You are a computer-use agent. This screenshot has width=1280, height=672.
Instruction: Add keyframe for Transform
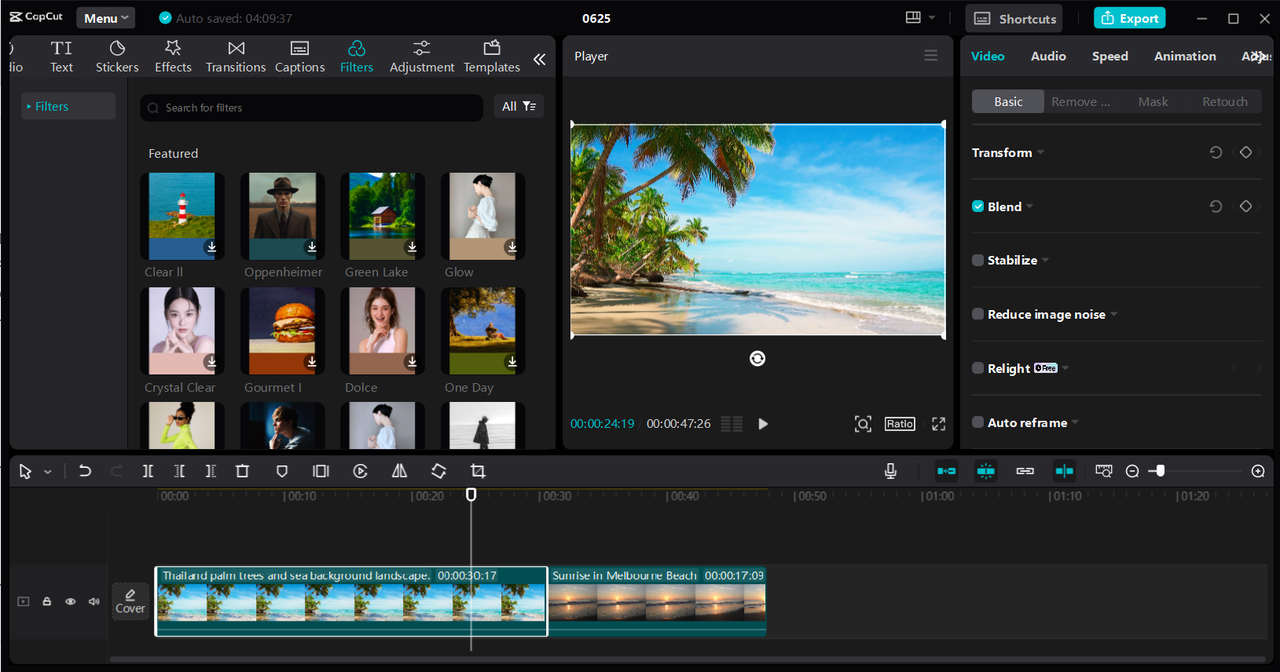coord(1246,152)
